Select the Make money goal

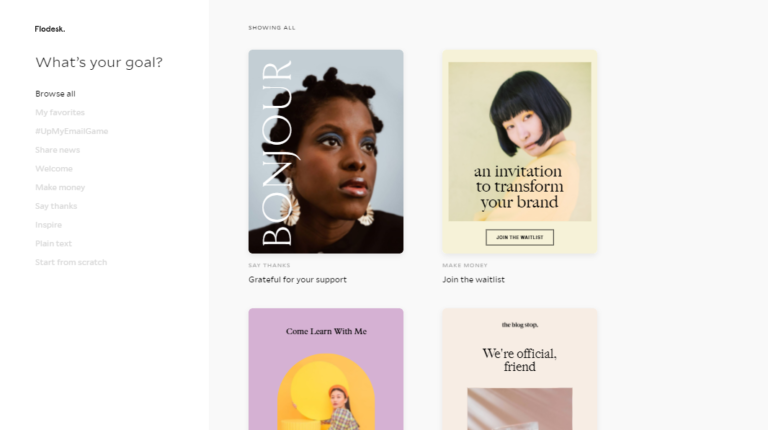(60, 187)
